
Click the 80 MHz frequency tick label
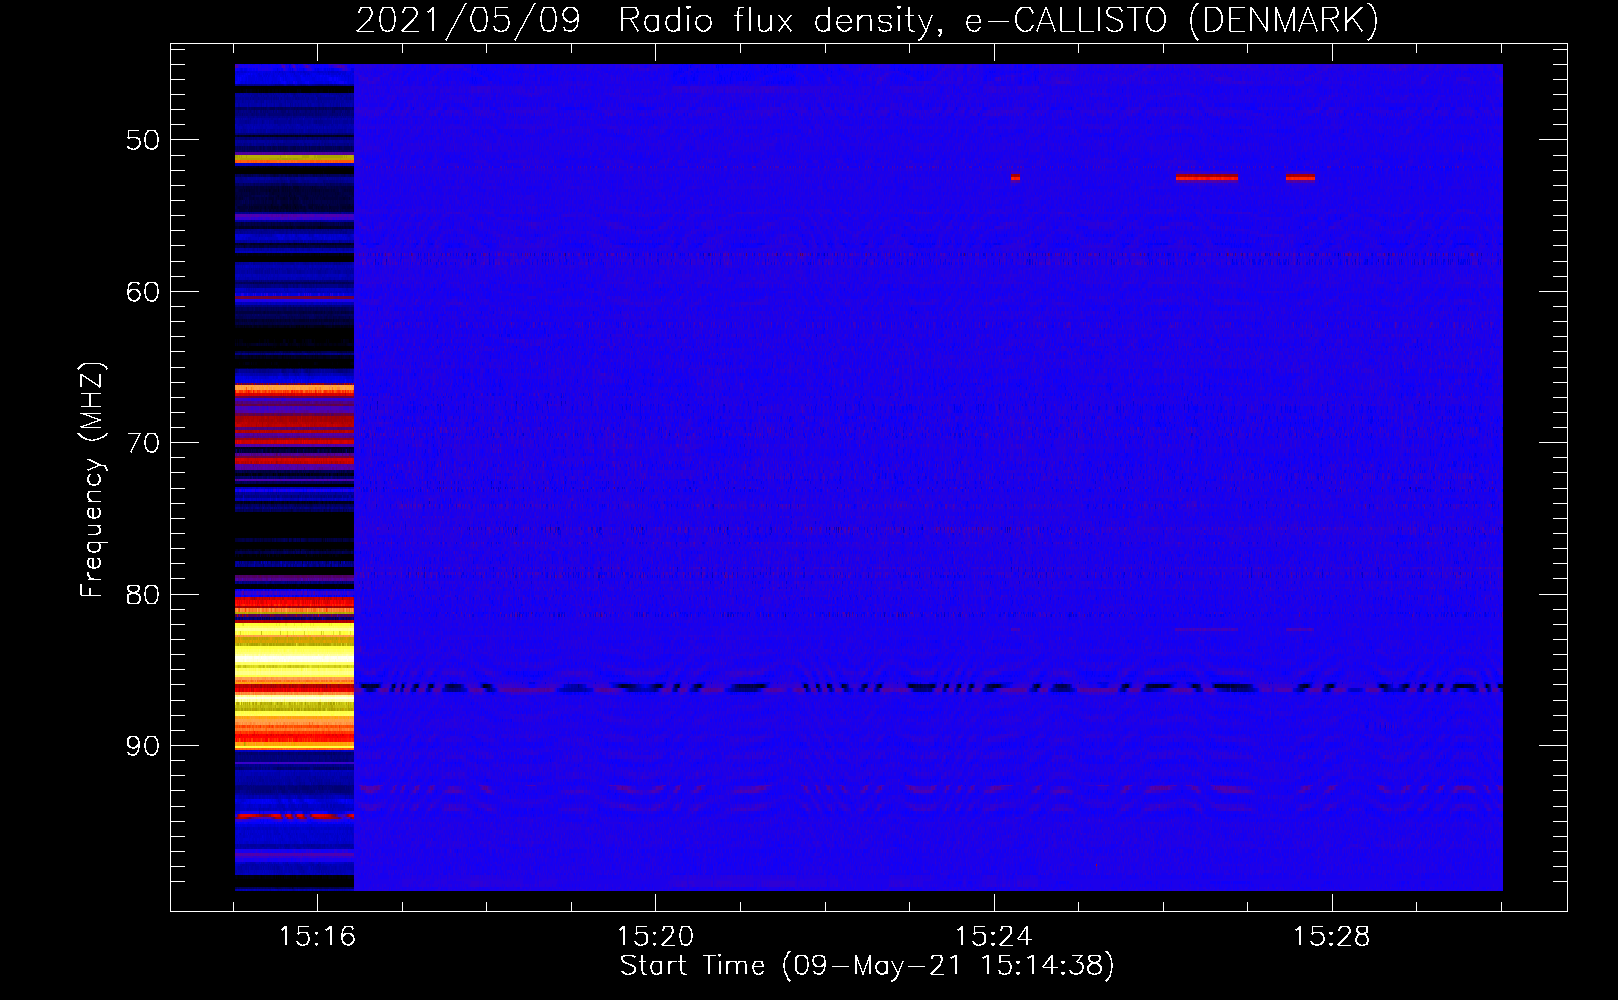[142, 595]
